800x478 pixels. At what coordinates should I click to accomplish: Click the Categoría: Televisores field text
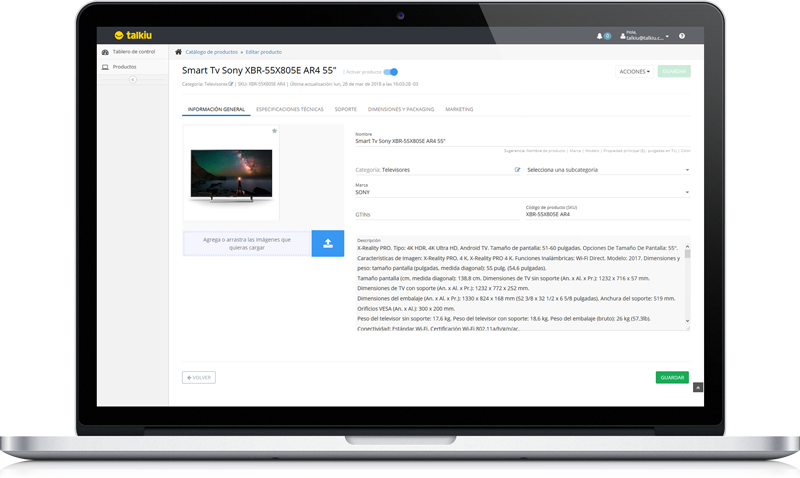[383, 170]
